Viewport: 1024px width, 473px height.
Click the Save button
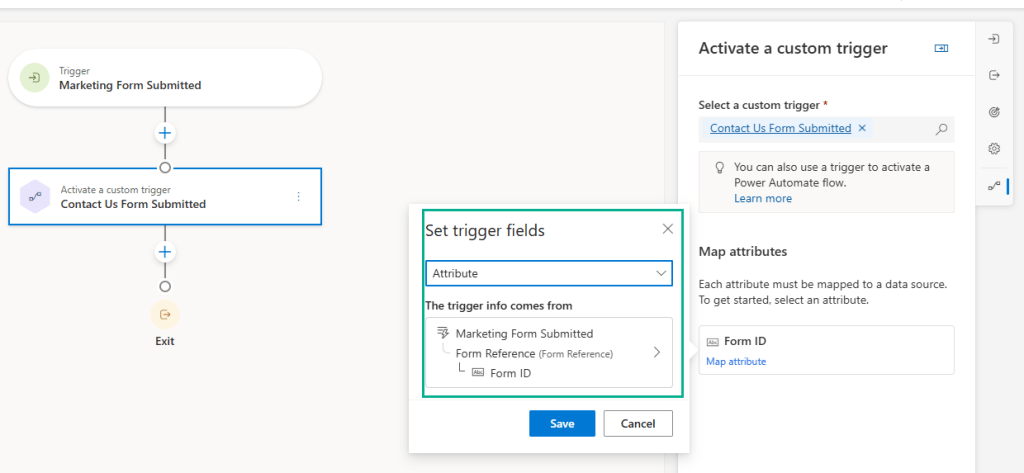click(562, 424)
